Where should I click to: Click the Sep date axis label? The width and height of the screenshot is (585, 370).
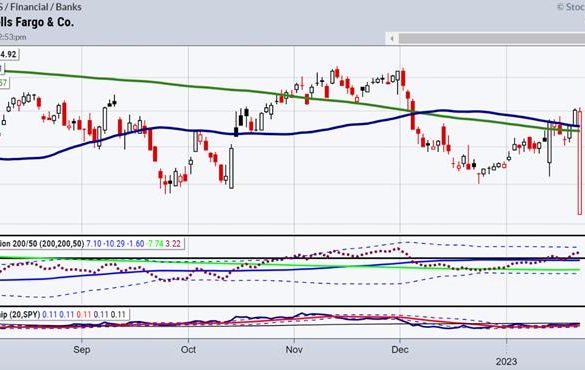[x=82, y=350]
